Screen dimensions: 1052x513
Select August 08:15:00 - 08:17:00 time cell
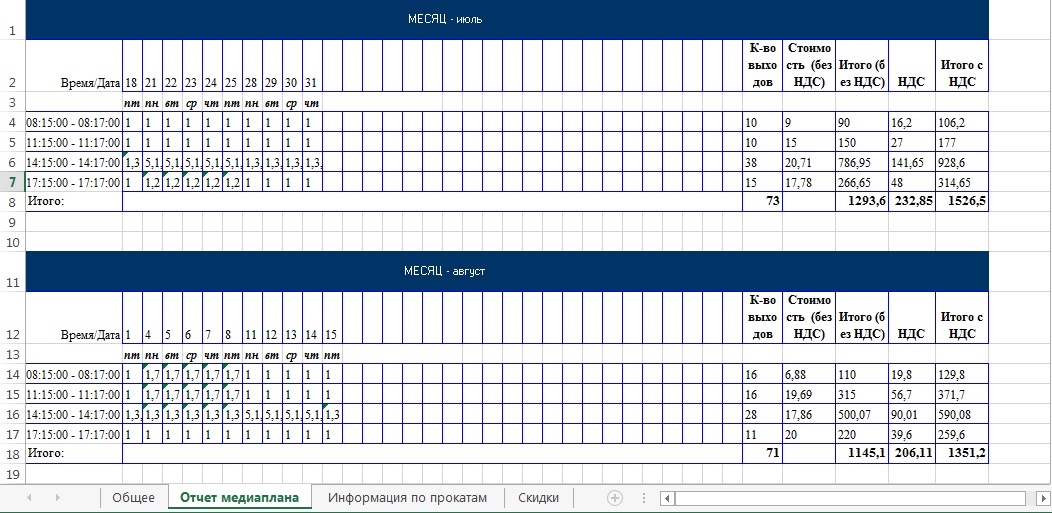click(74, 374)
